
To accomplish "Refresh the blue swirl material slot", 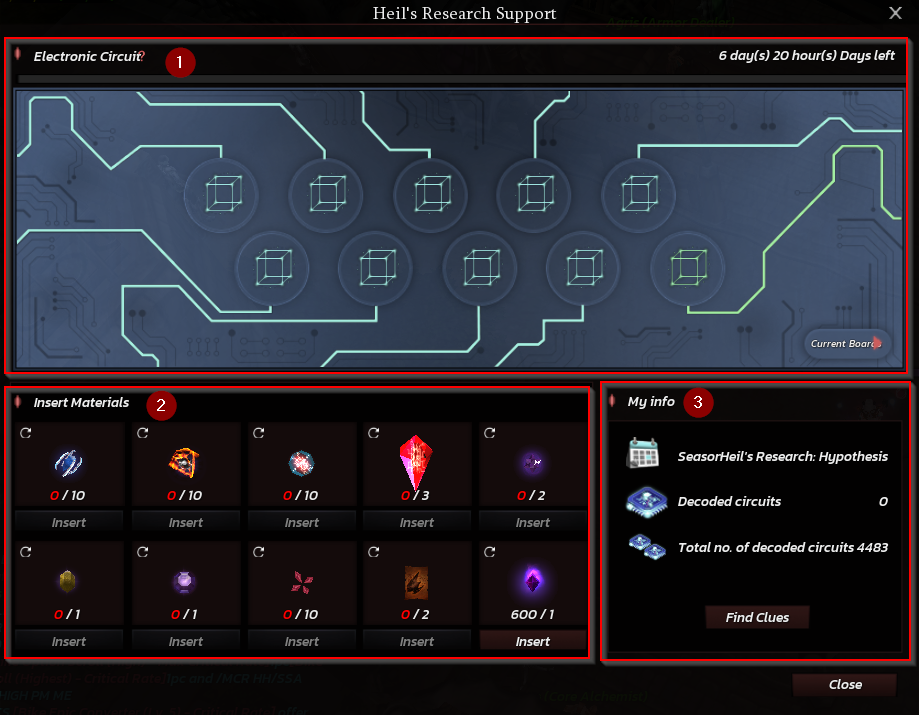I will pyautogui.click(x=26, y=433).
